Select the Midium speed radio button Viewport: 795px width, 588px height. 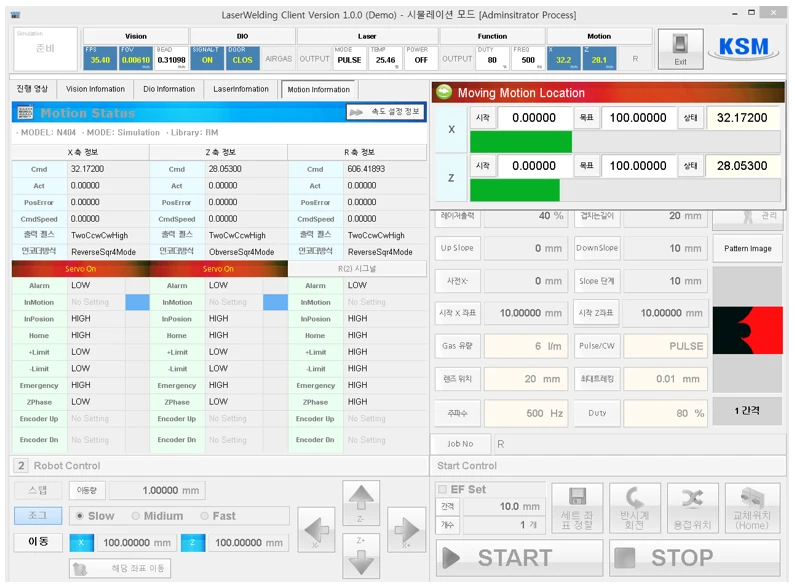[x=135, y=516]
